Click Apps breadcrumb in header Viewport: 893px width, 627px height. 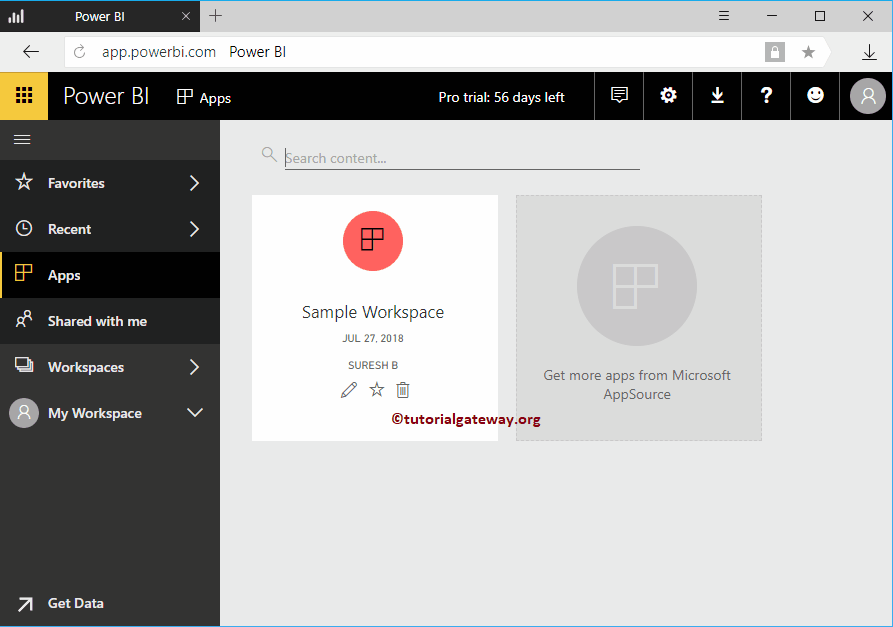[204, 98]
